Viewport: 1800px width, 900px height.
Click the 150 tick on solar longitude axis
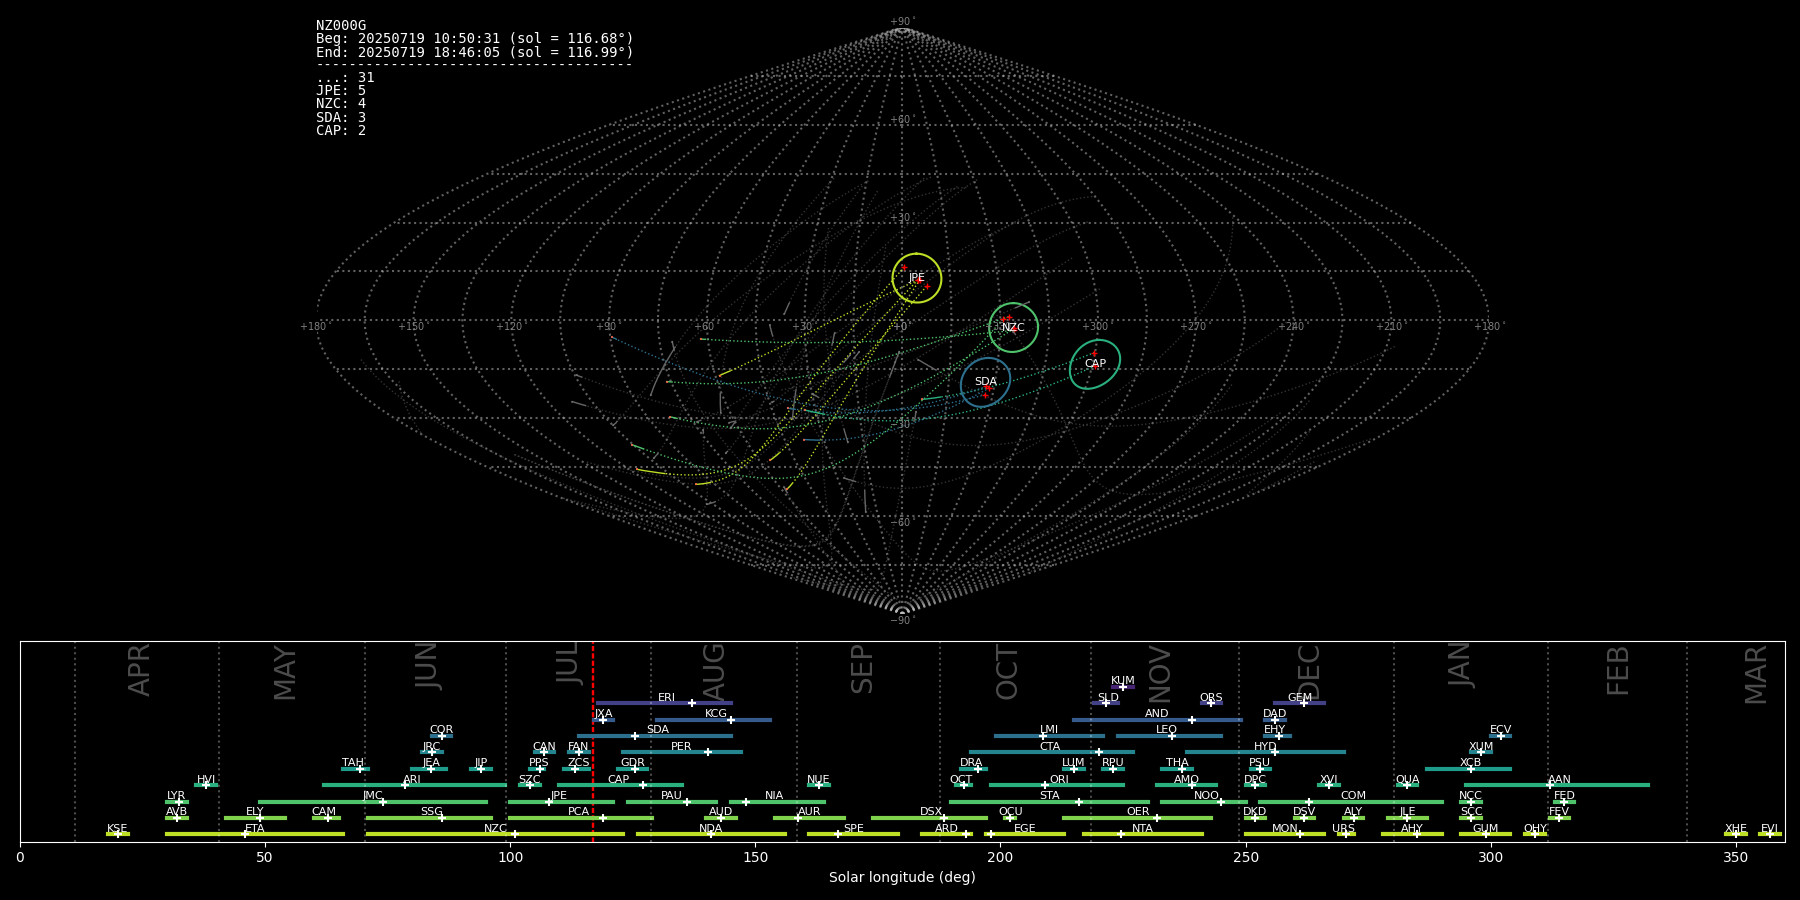755,857
